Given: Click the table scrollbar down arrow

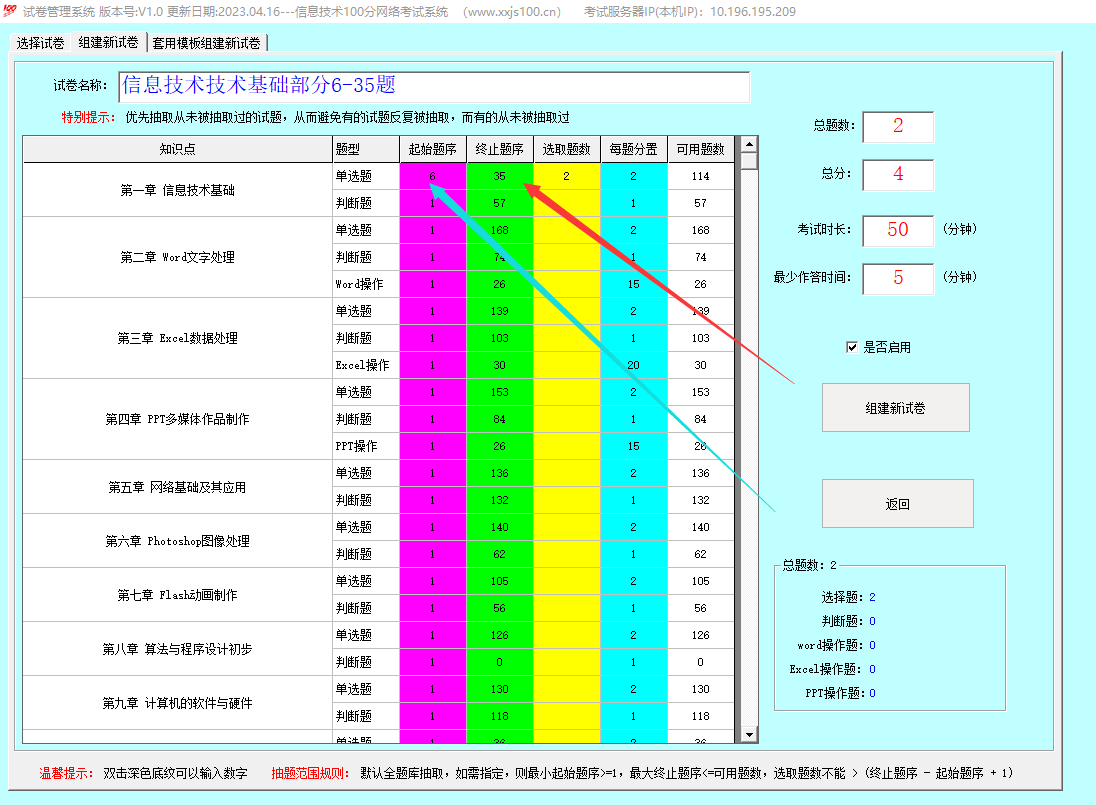Looking at the screenshot, I should point(749,734).
